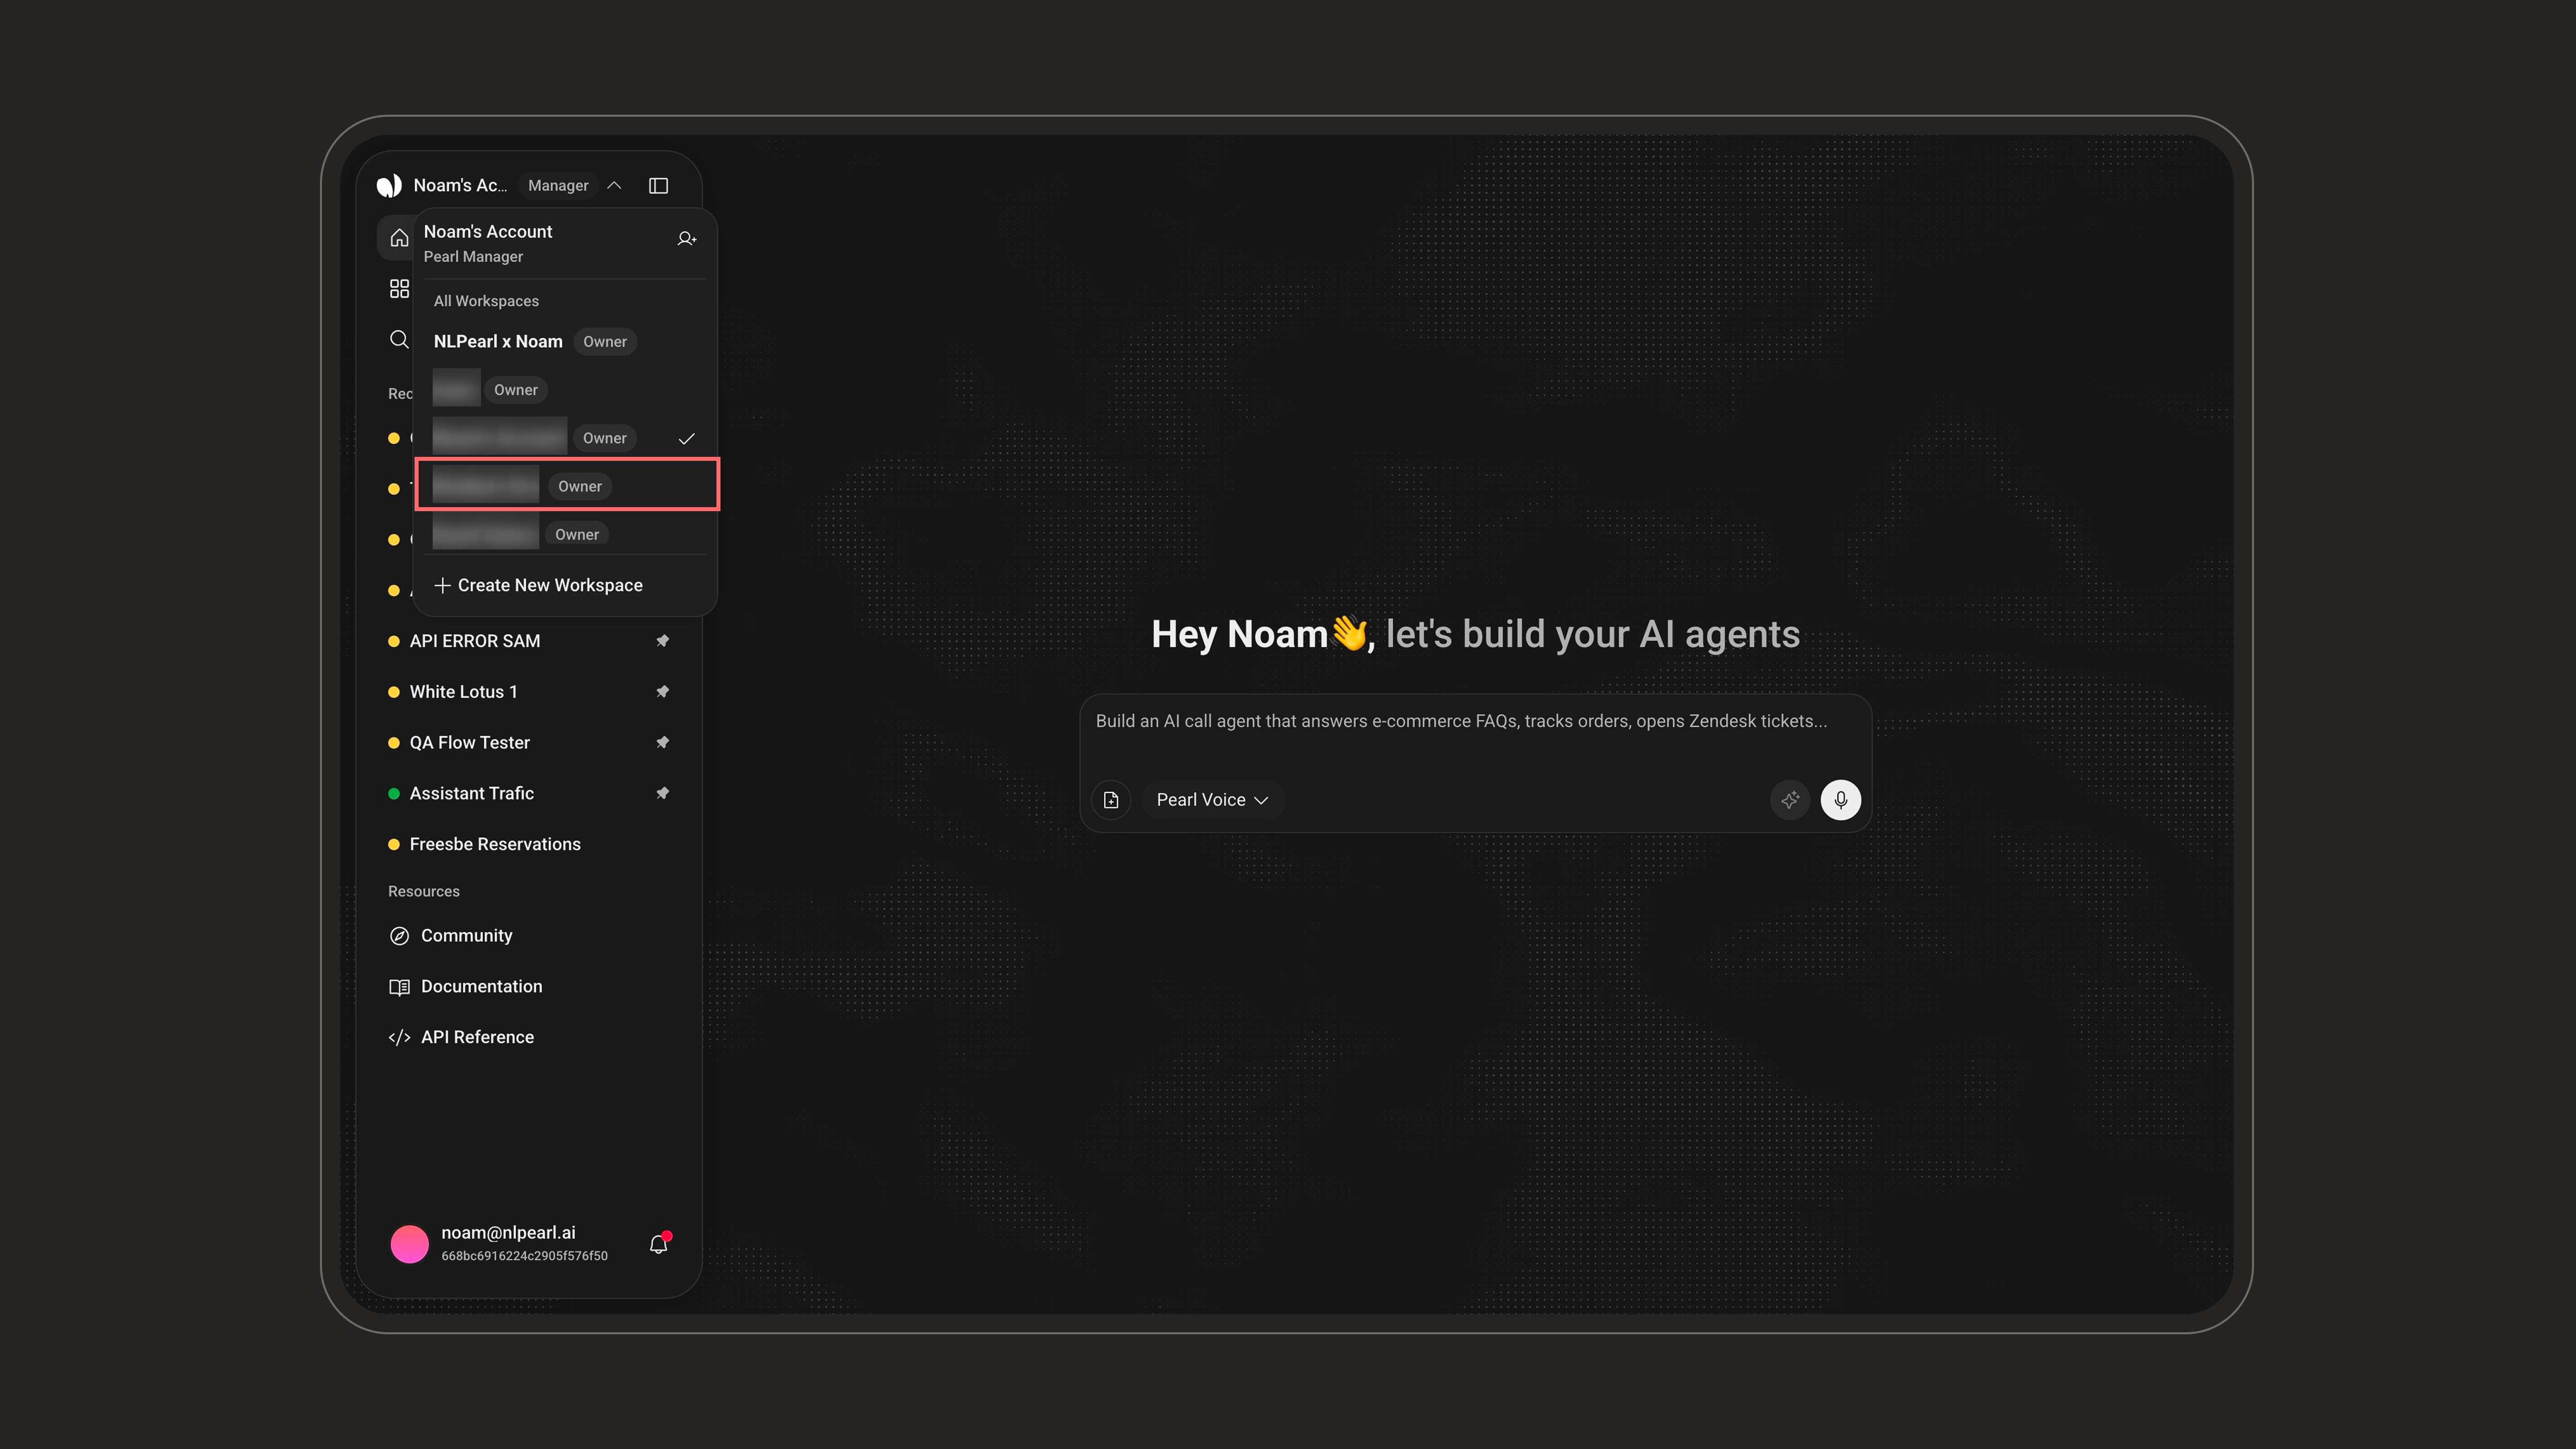This screenshot has height=1449, width=2576.
Task: Click the Pearl Manager subtitle
Action: coord(473,257)
